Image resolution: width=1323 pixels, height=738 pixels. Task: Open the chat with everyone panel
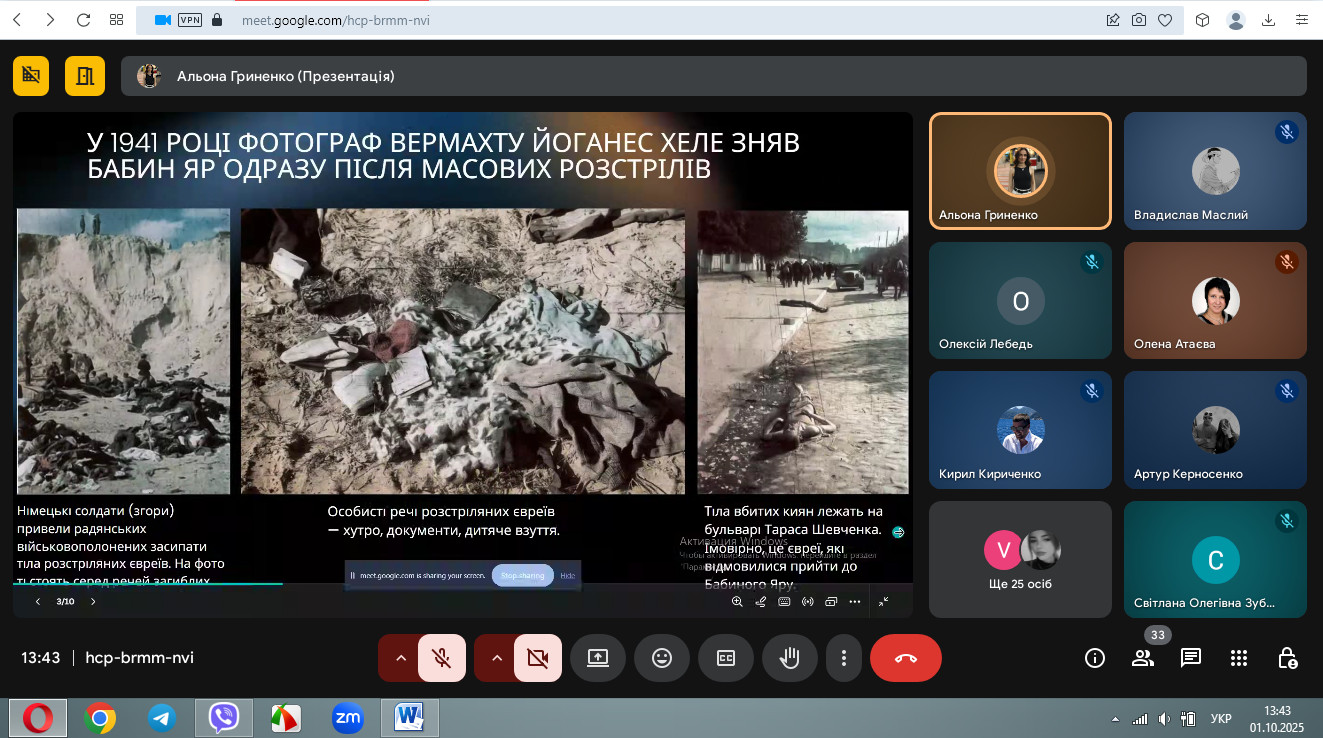[x=1190, y=658]
